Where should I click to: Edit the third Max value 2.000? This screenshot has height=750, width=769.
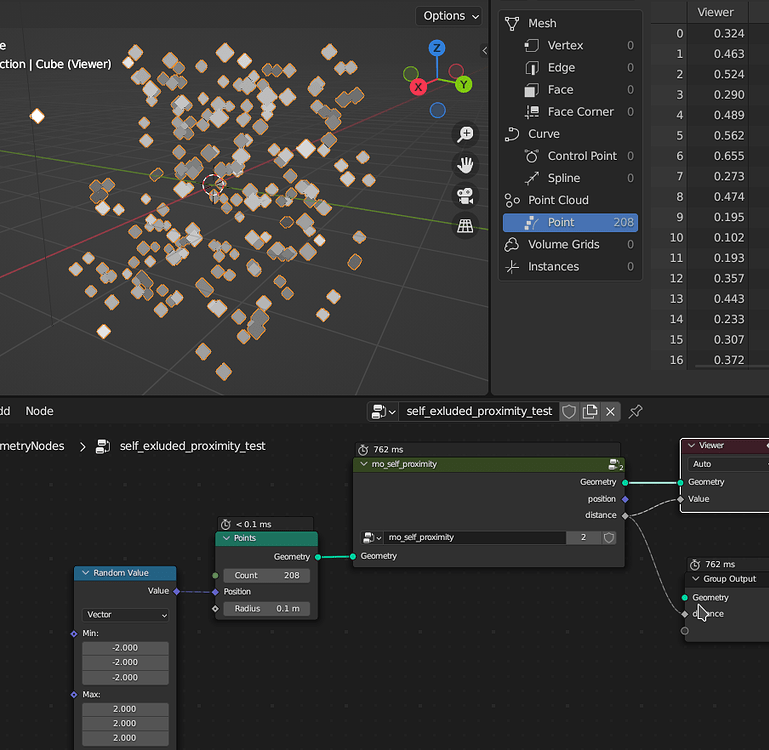click(125, 738)
